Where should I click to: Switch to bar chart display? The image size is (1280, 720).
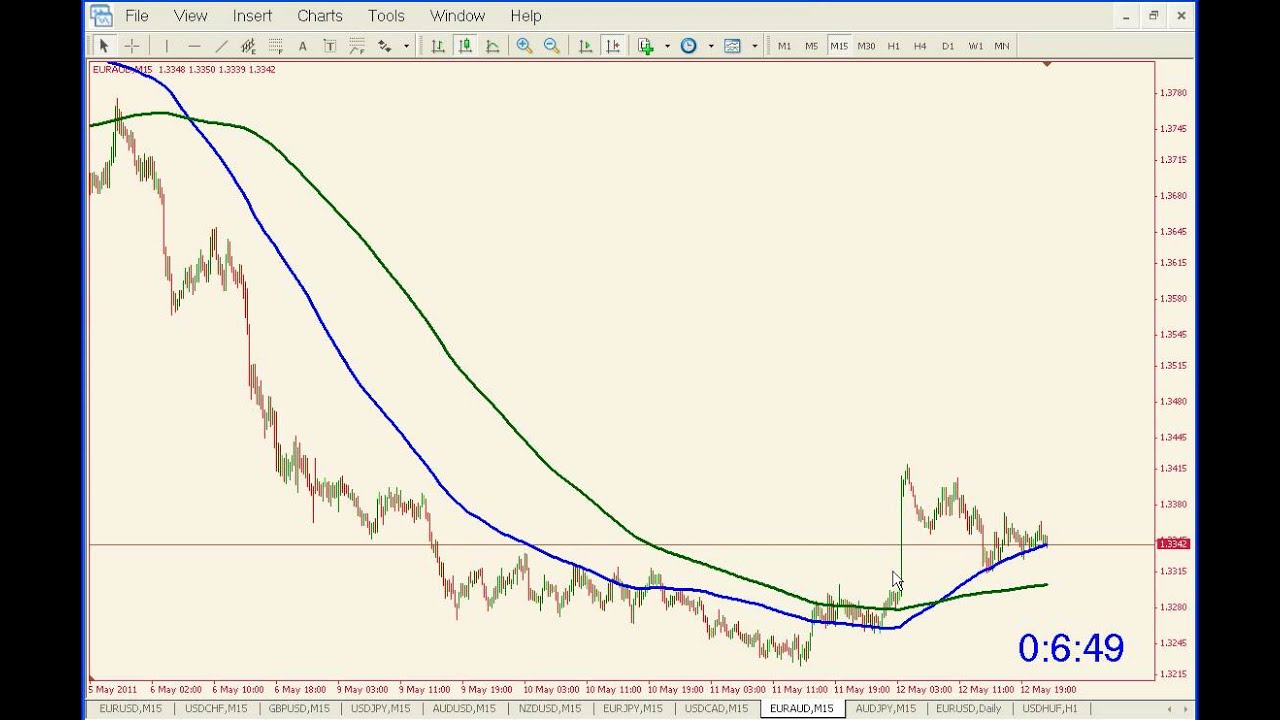(437, 46)
